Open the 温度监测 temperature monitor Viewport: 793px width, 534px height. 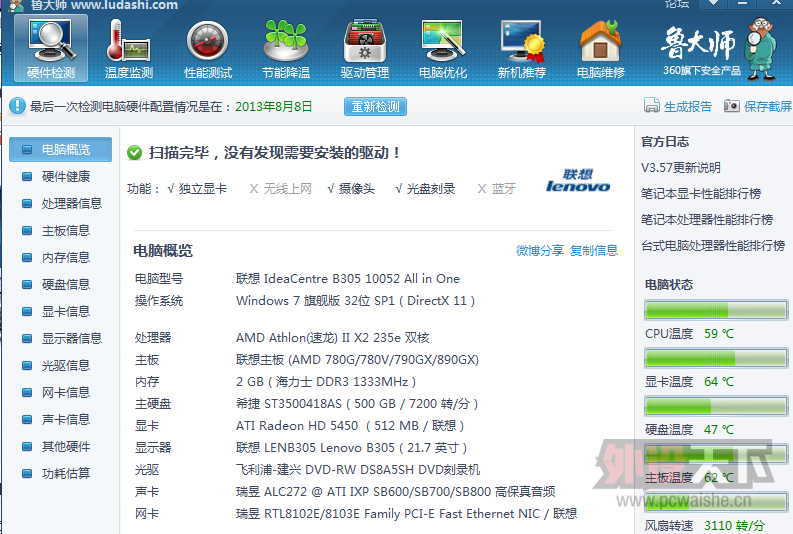click(129, 49)
